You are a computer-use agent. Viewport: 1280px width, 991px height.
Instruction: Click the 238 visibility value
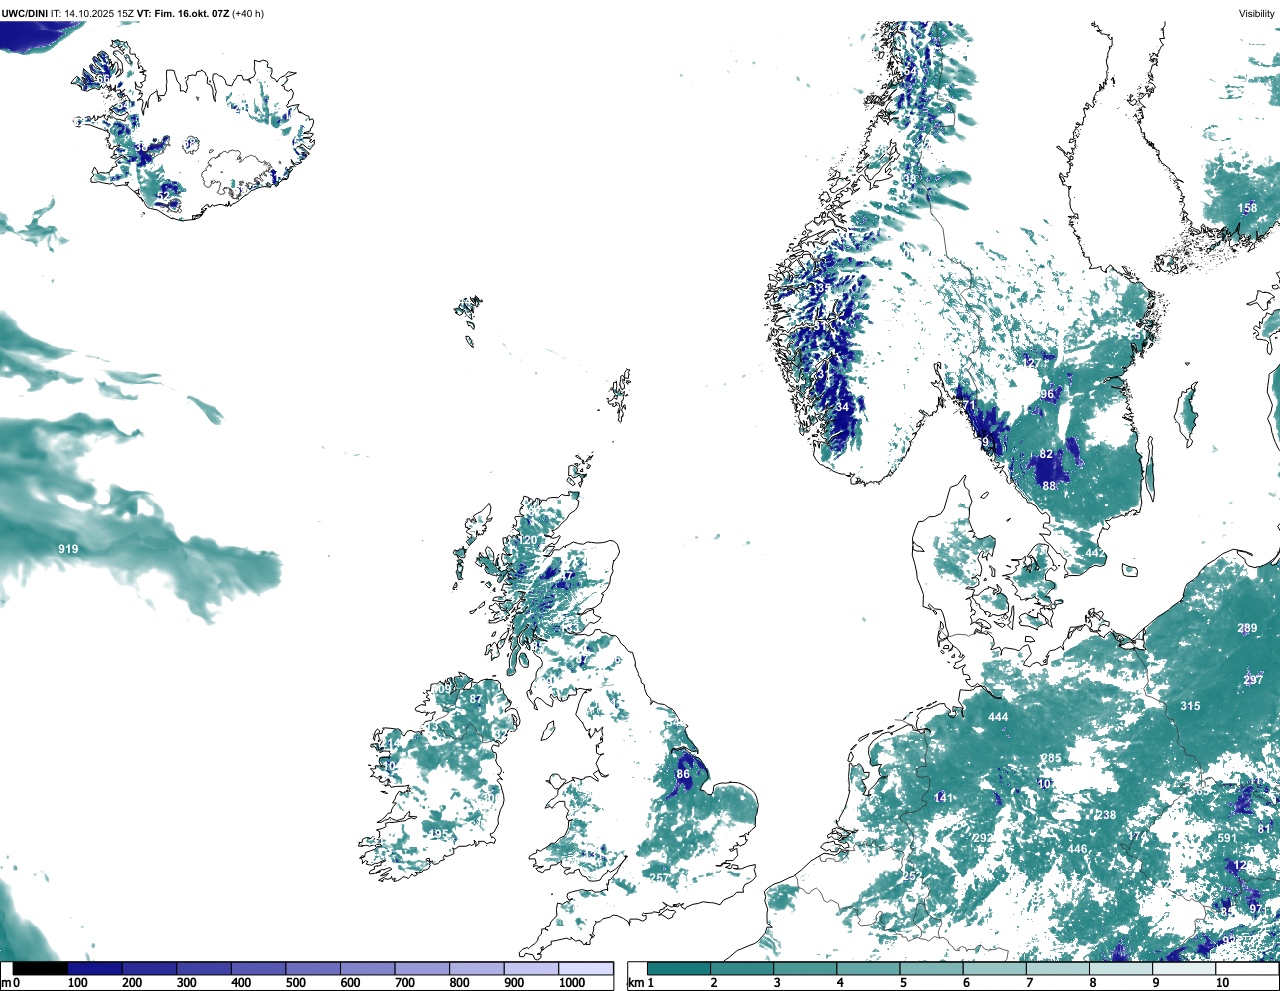click(1106, 815)
